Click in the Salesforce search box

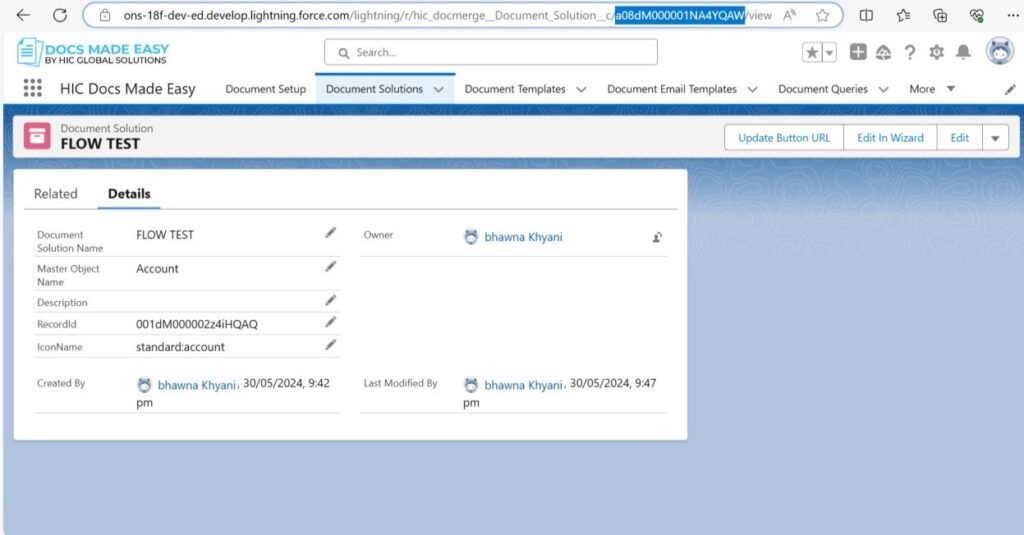tap(490, 52)
